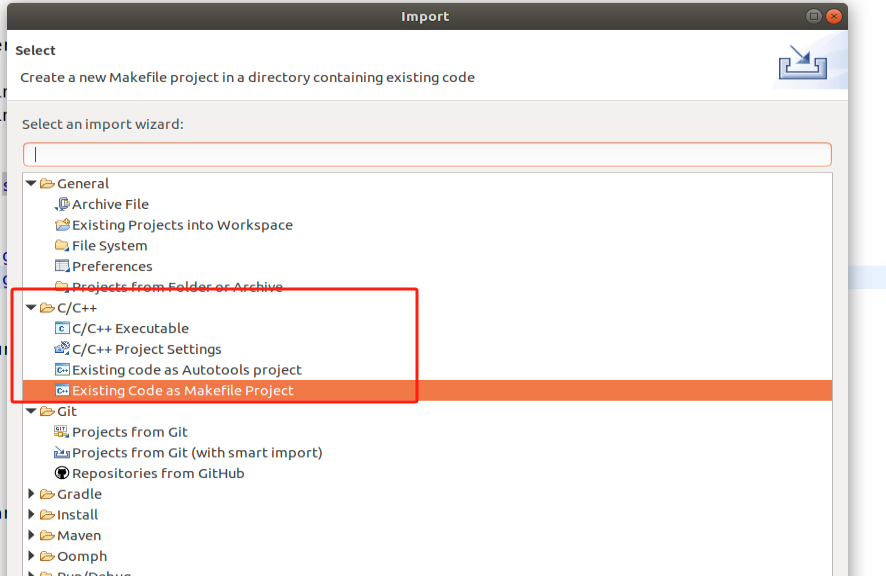Screen dimensions: 886x576
Task: Collapse the Git category
Action: tap(31, 411)
